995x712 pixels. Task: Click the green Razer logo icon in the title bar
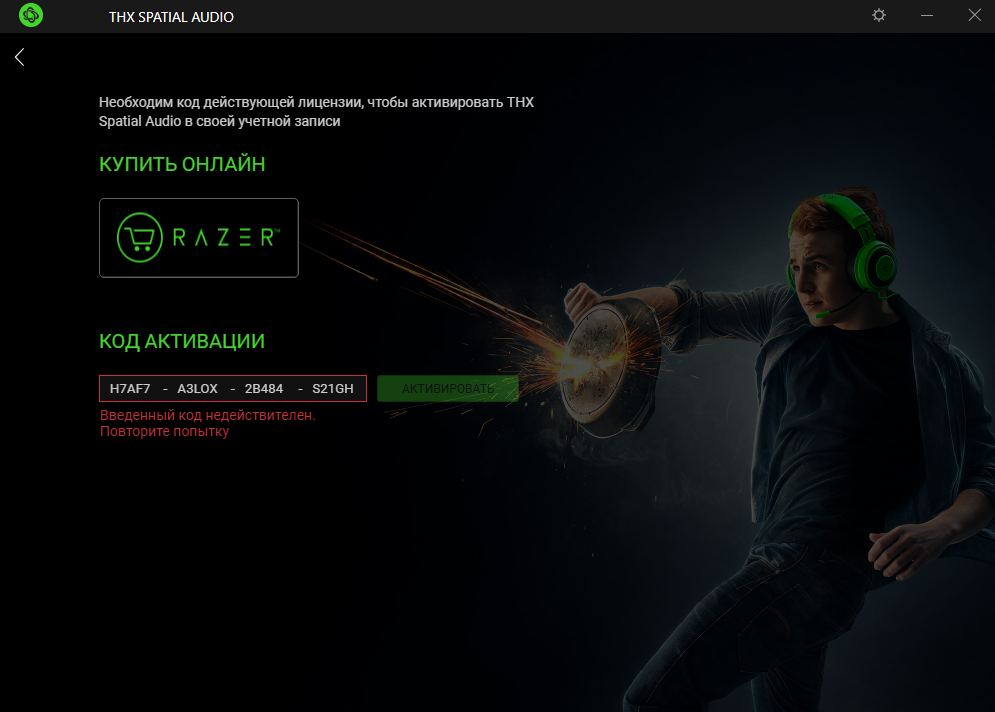click(30, 15)
